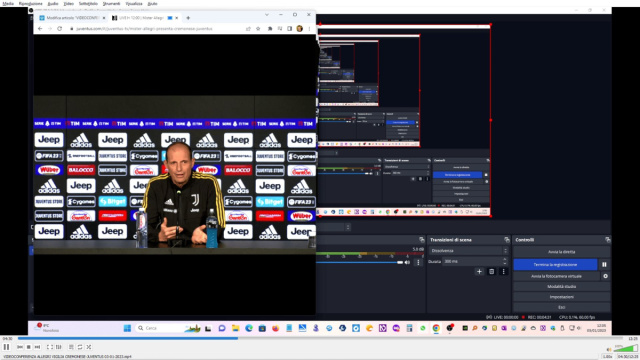This screenshot has width=640, height=360.
Task: Open Chrome three-dot menu
Action: pyautogui.click(x=309, y=29)
